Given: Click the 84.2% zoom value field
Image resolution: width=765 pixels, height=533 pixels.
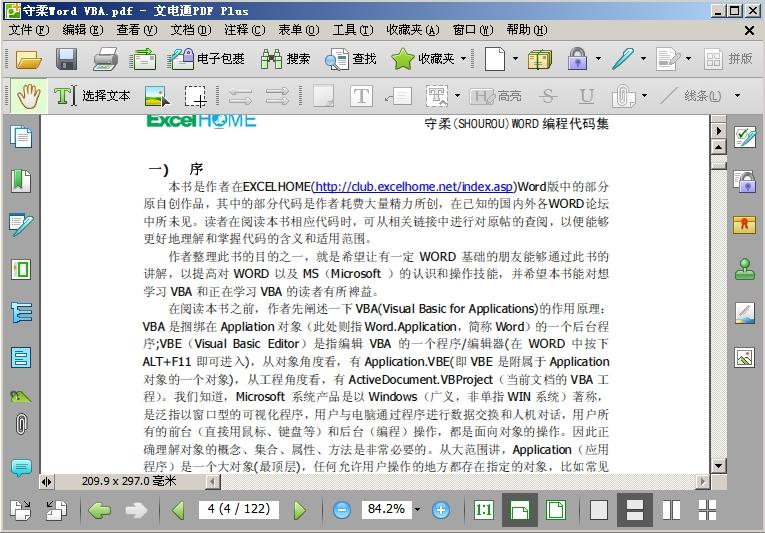Looking at the screenshot, I should coord(386,509).
